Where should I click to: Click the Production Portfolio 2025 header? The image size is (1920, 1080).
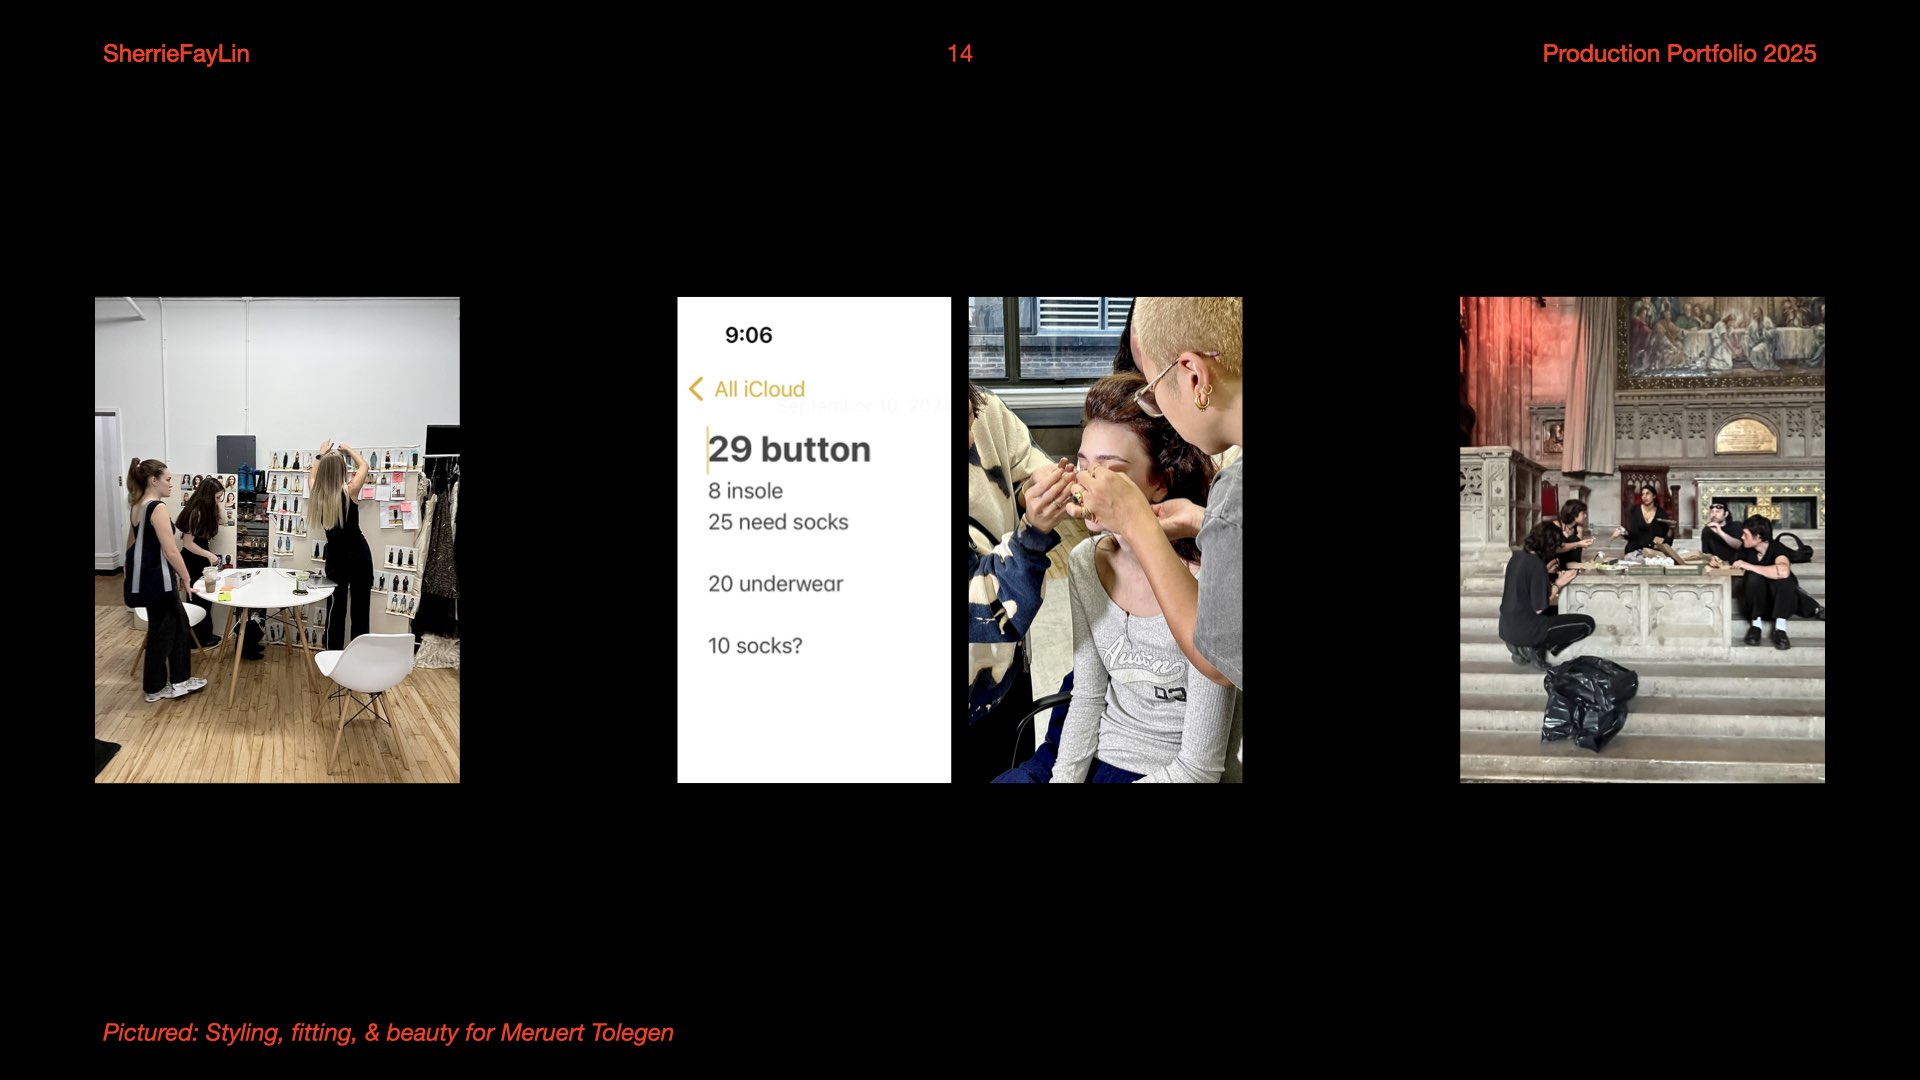pos(1679,54)
